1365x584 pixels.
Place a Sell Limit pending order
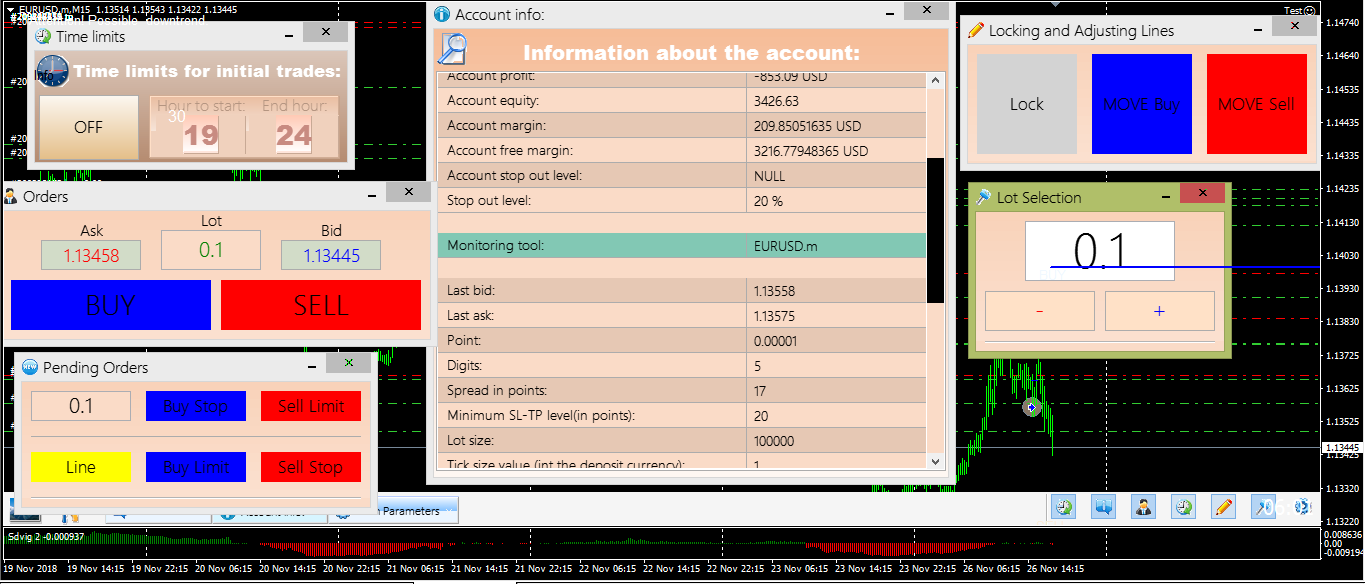coord(311,406)
